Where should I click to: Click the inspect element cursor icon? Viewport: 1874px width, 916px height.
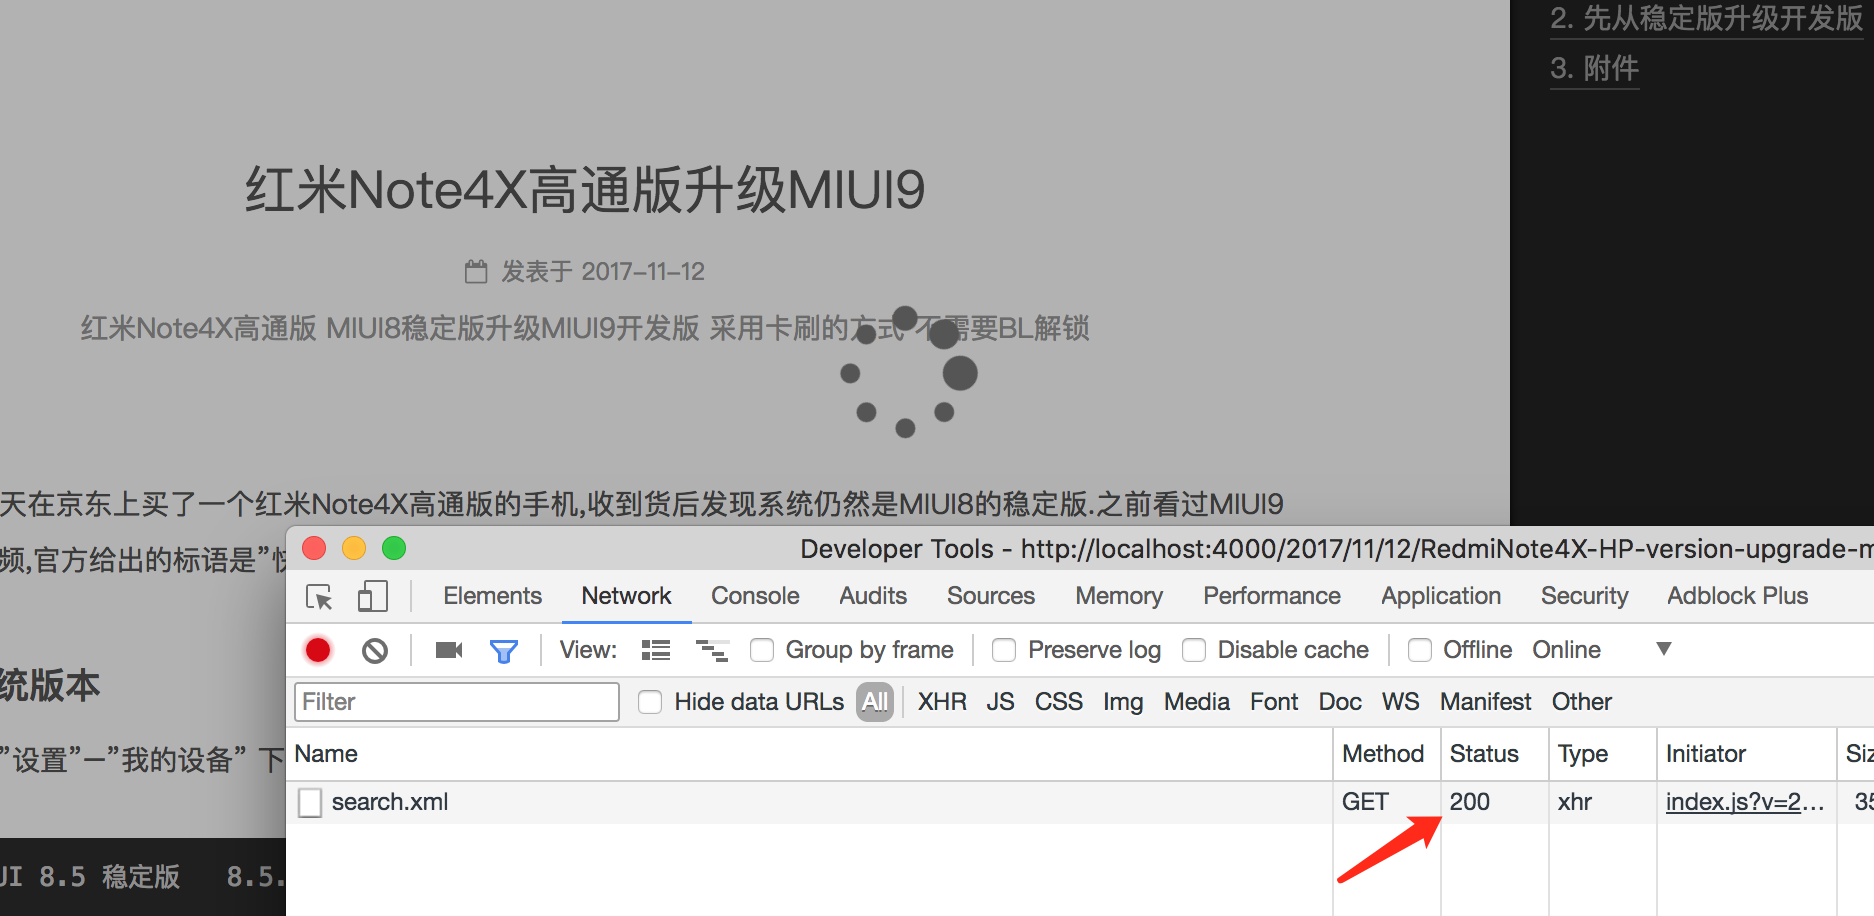[320, 597]
